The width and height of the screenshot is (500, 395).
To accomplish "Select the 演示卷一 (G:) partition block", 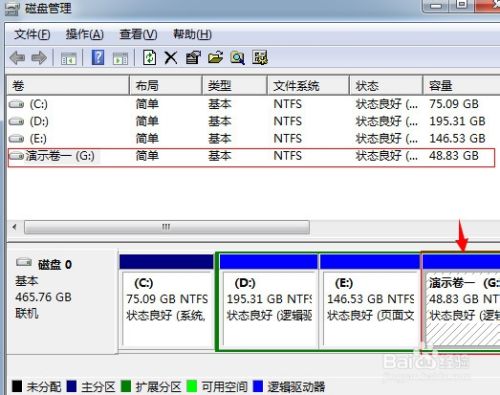I will click(461, 303).
